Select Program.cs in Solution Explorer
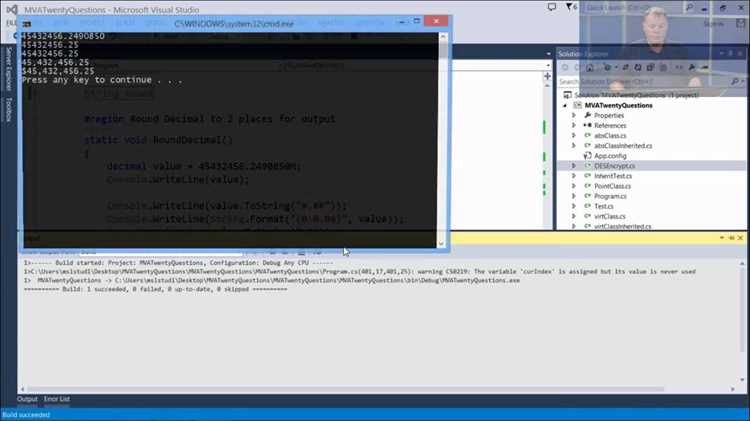The image size is (750, 421). pos(610,196)
